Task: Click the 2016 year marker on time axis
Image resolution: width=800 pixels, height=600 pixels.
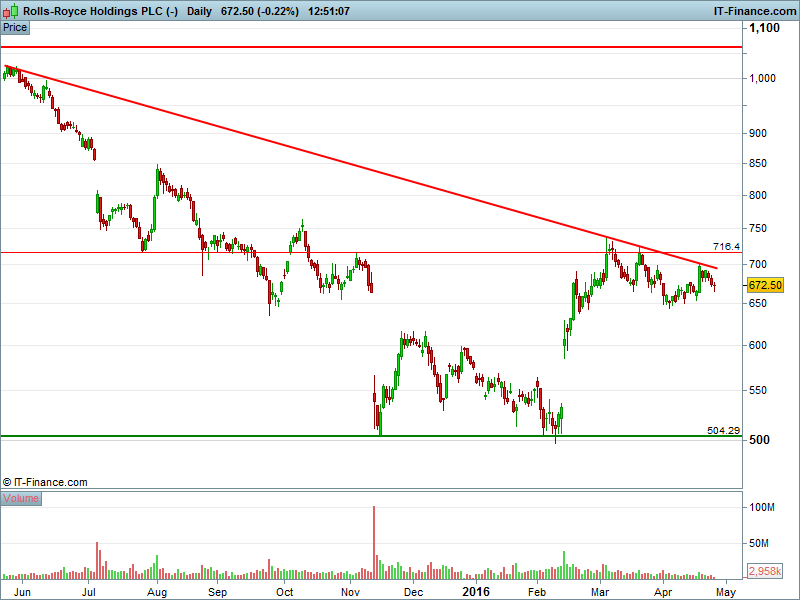Action: [476, 592]
